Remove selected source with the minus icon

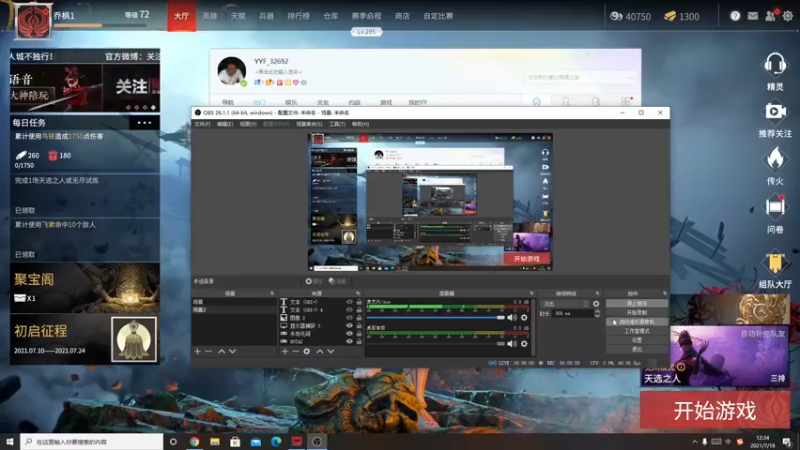point(295,351)
